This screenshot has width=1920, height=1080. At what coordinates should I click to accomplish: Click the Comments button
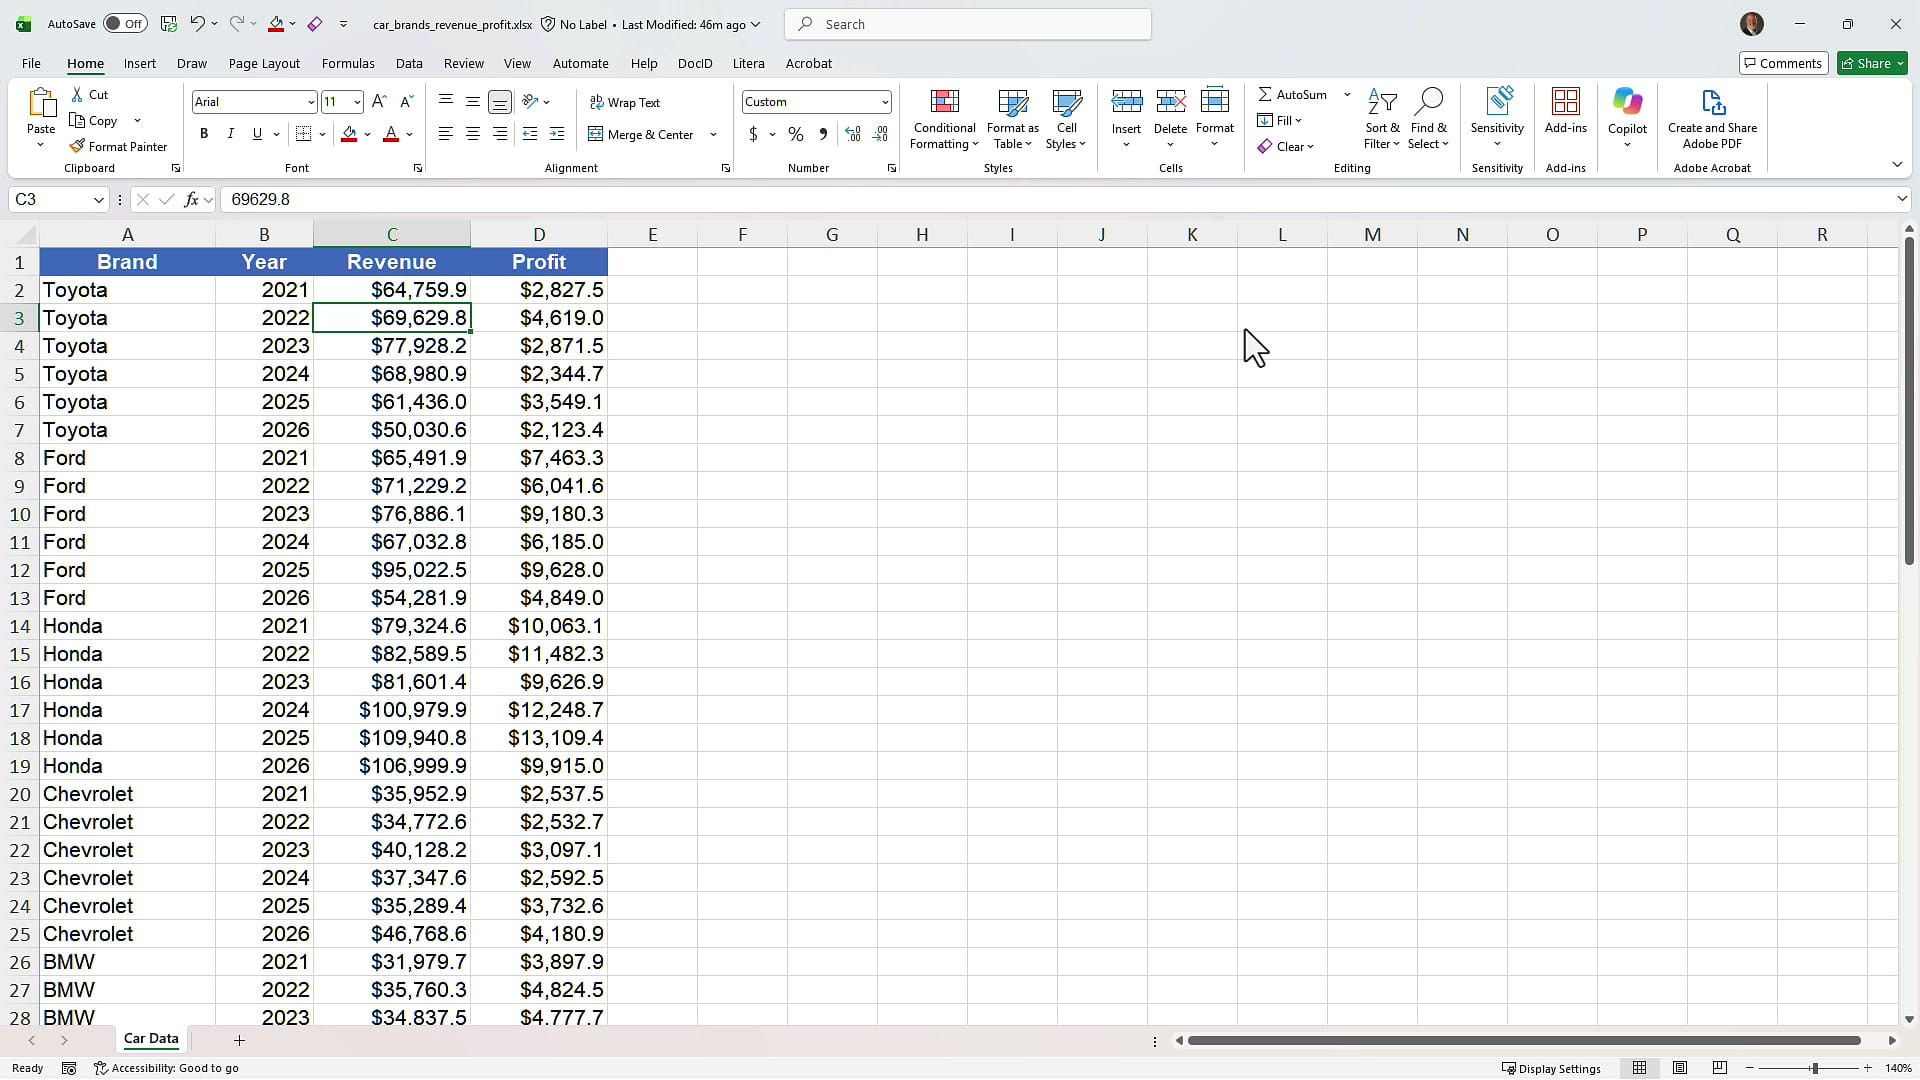(x=1783, y=63)
